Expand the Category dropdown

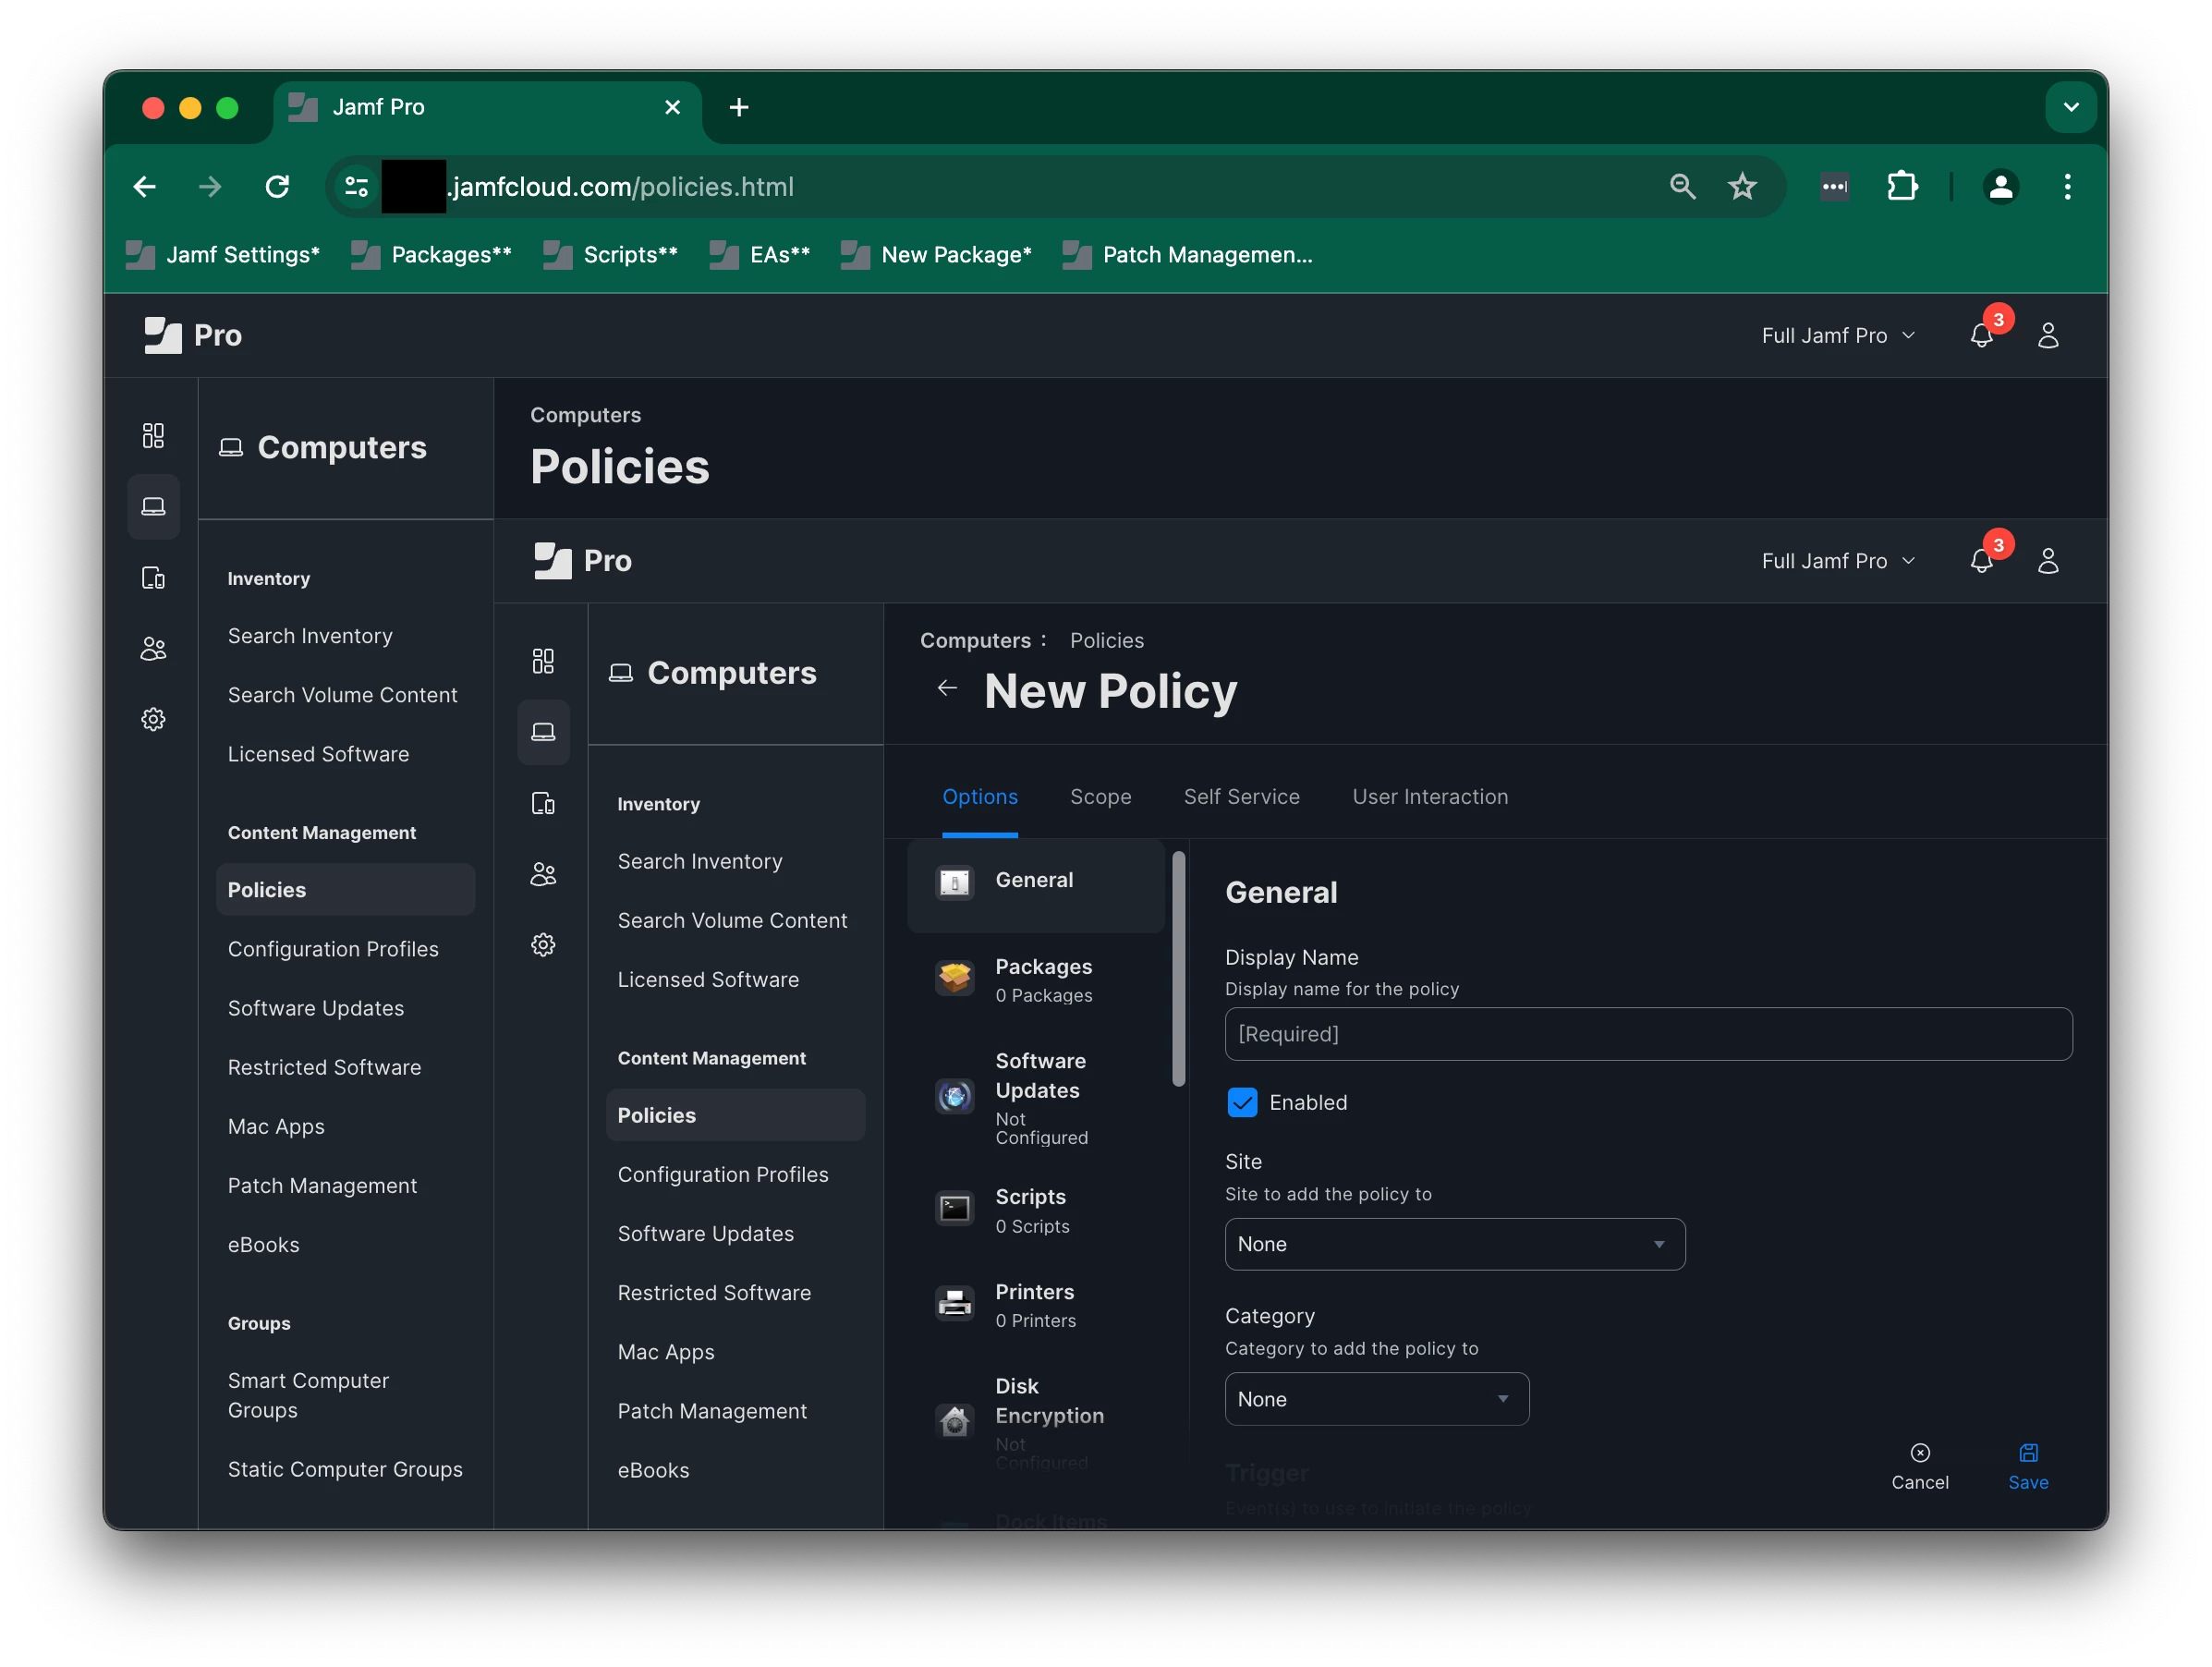coord(1376,1399)
